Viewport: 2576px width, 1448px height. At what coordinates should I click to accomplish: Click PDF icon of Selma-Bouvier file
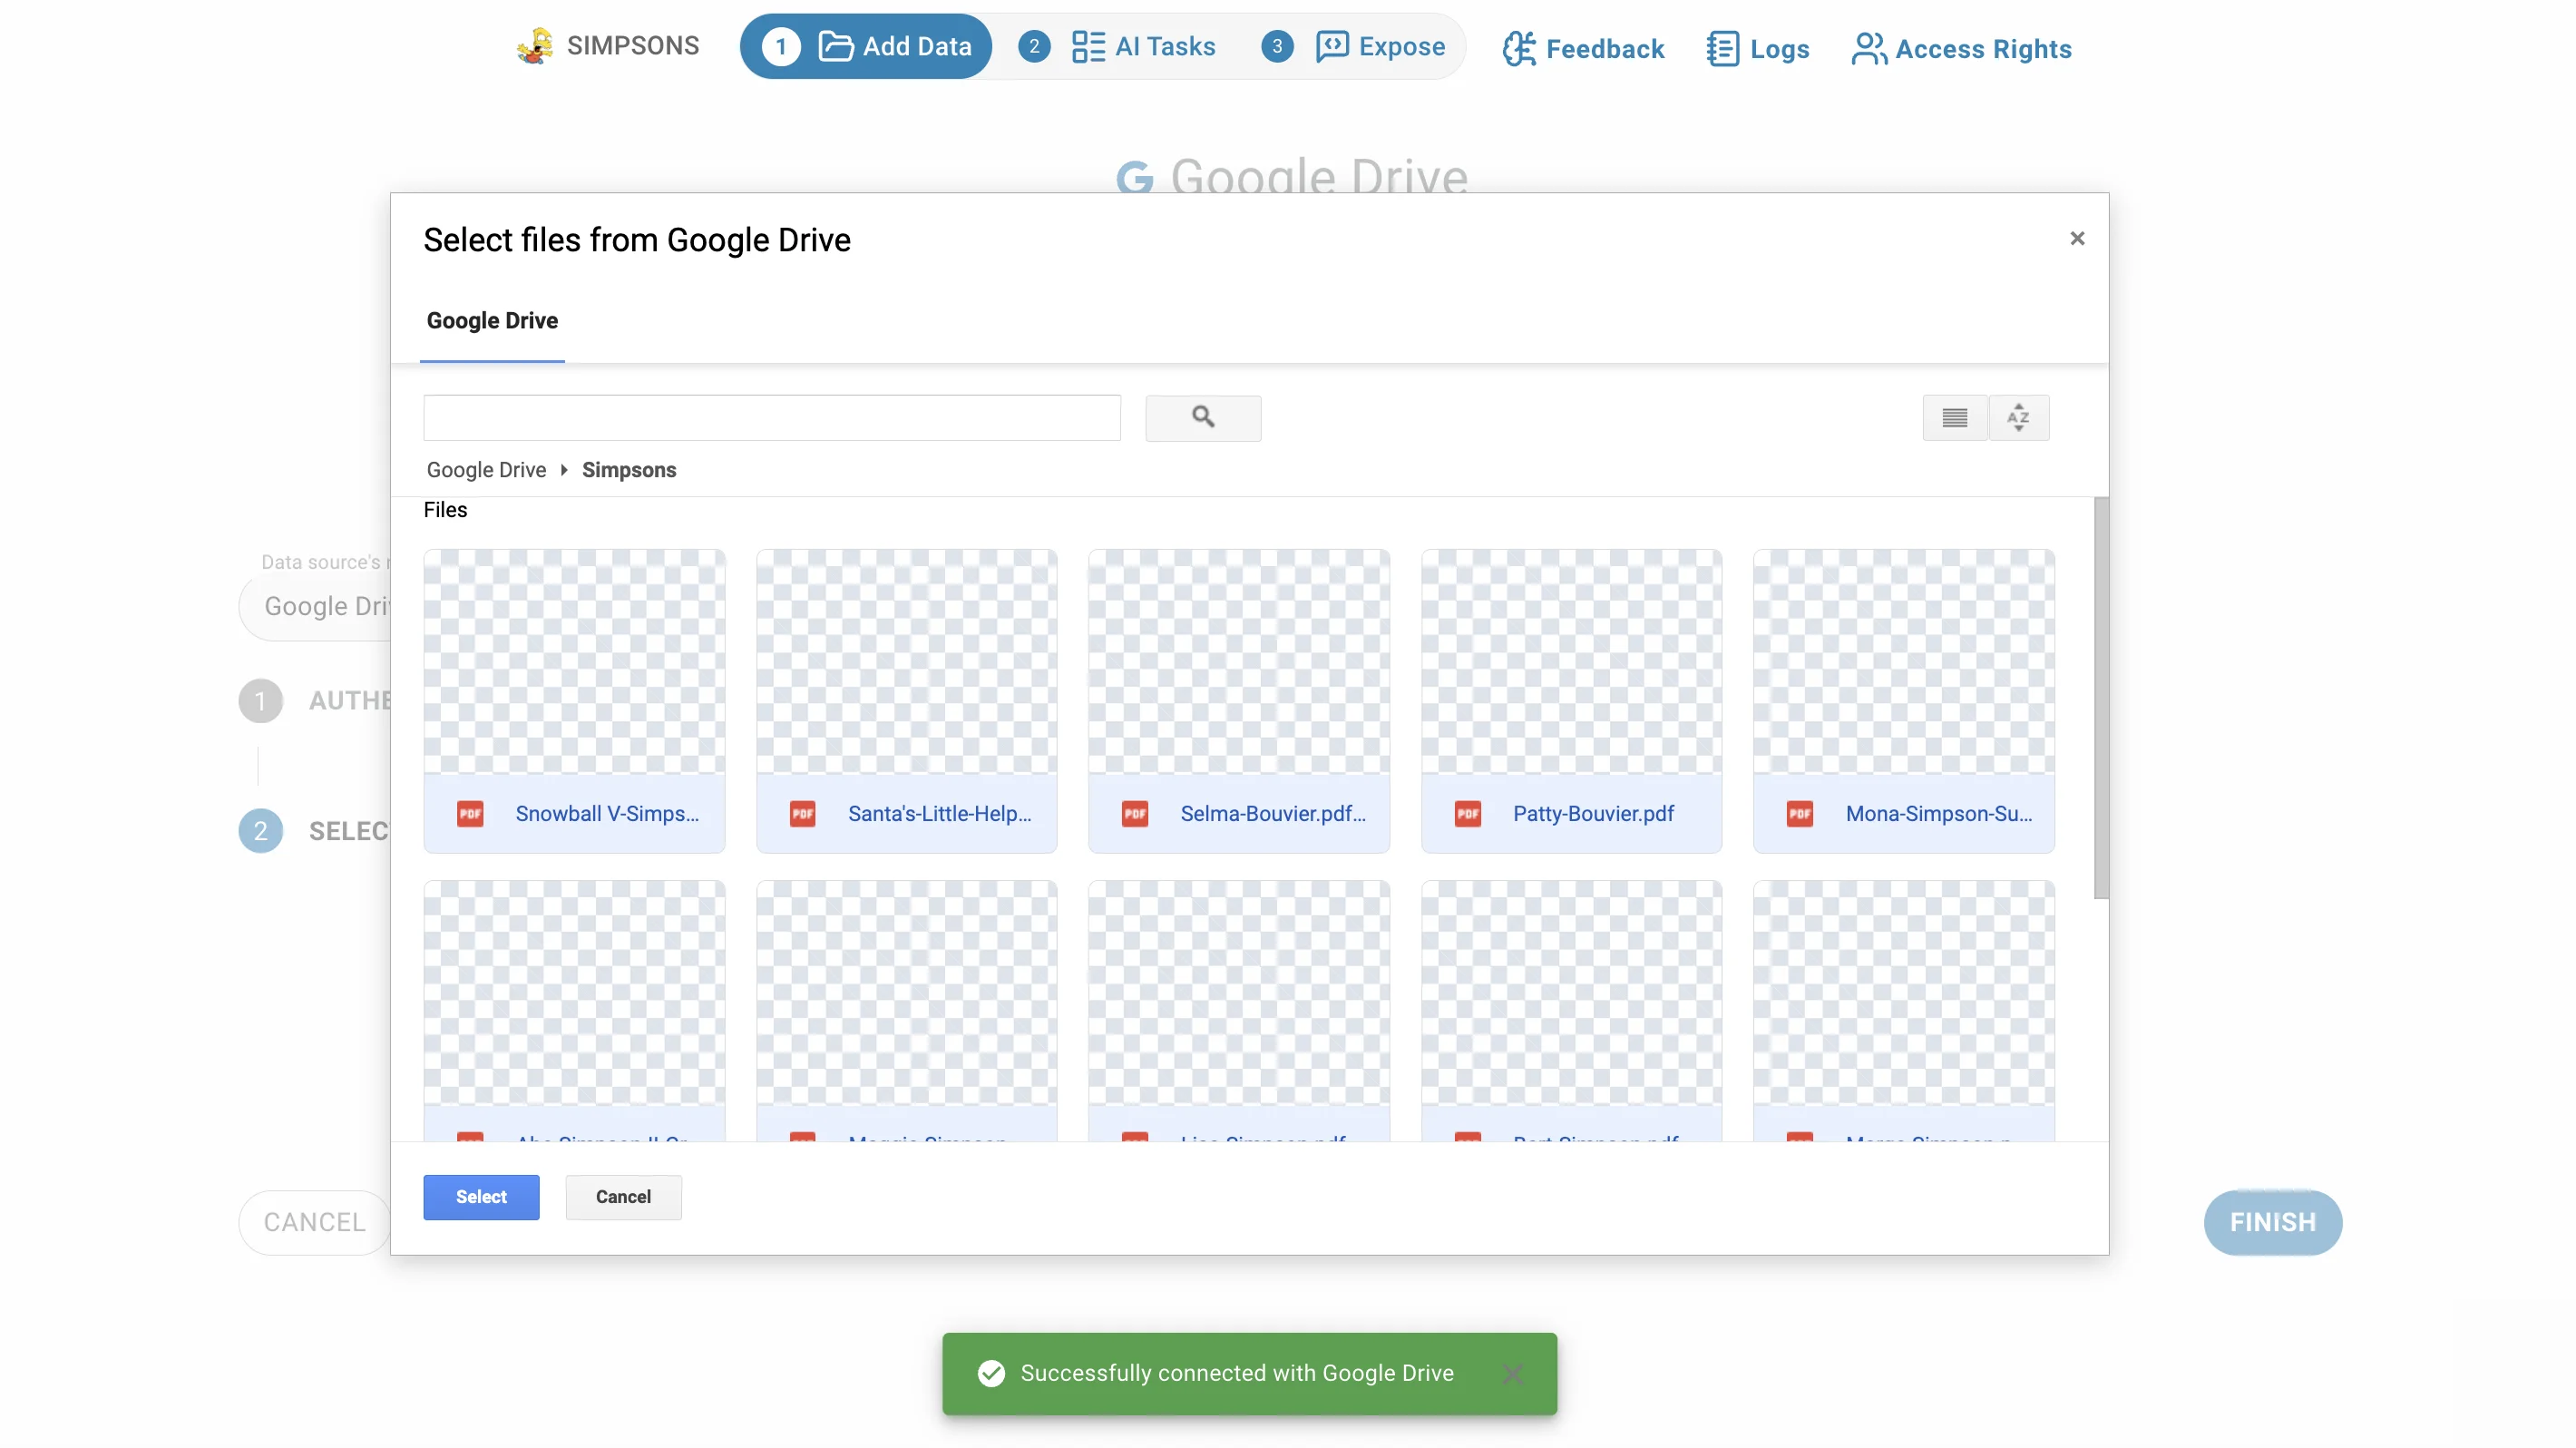(x=1135, y=813)
